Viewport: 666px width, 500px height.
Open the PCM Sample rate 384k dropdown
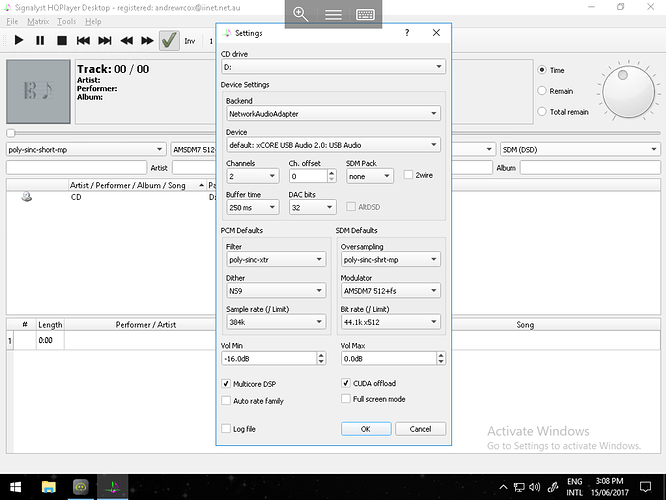click(x=276, y=322)
